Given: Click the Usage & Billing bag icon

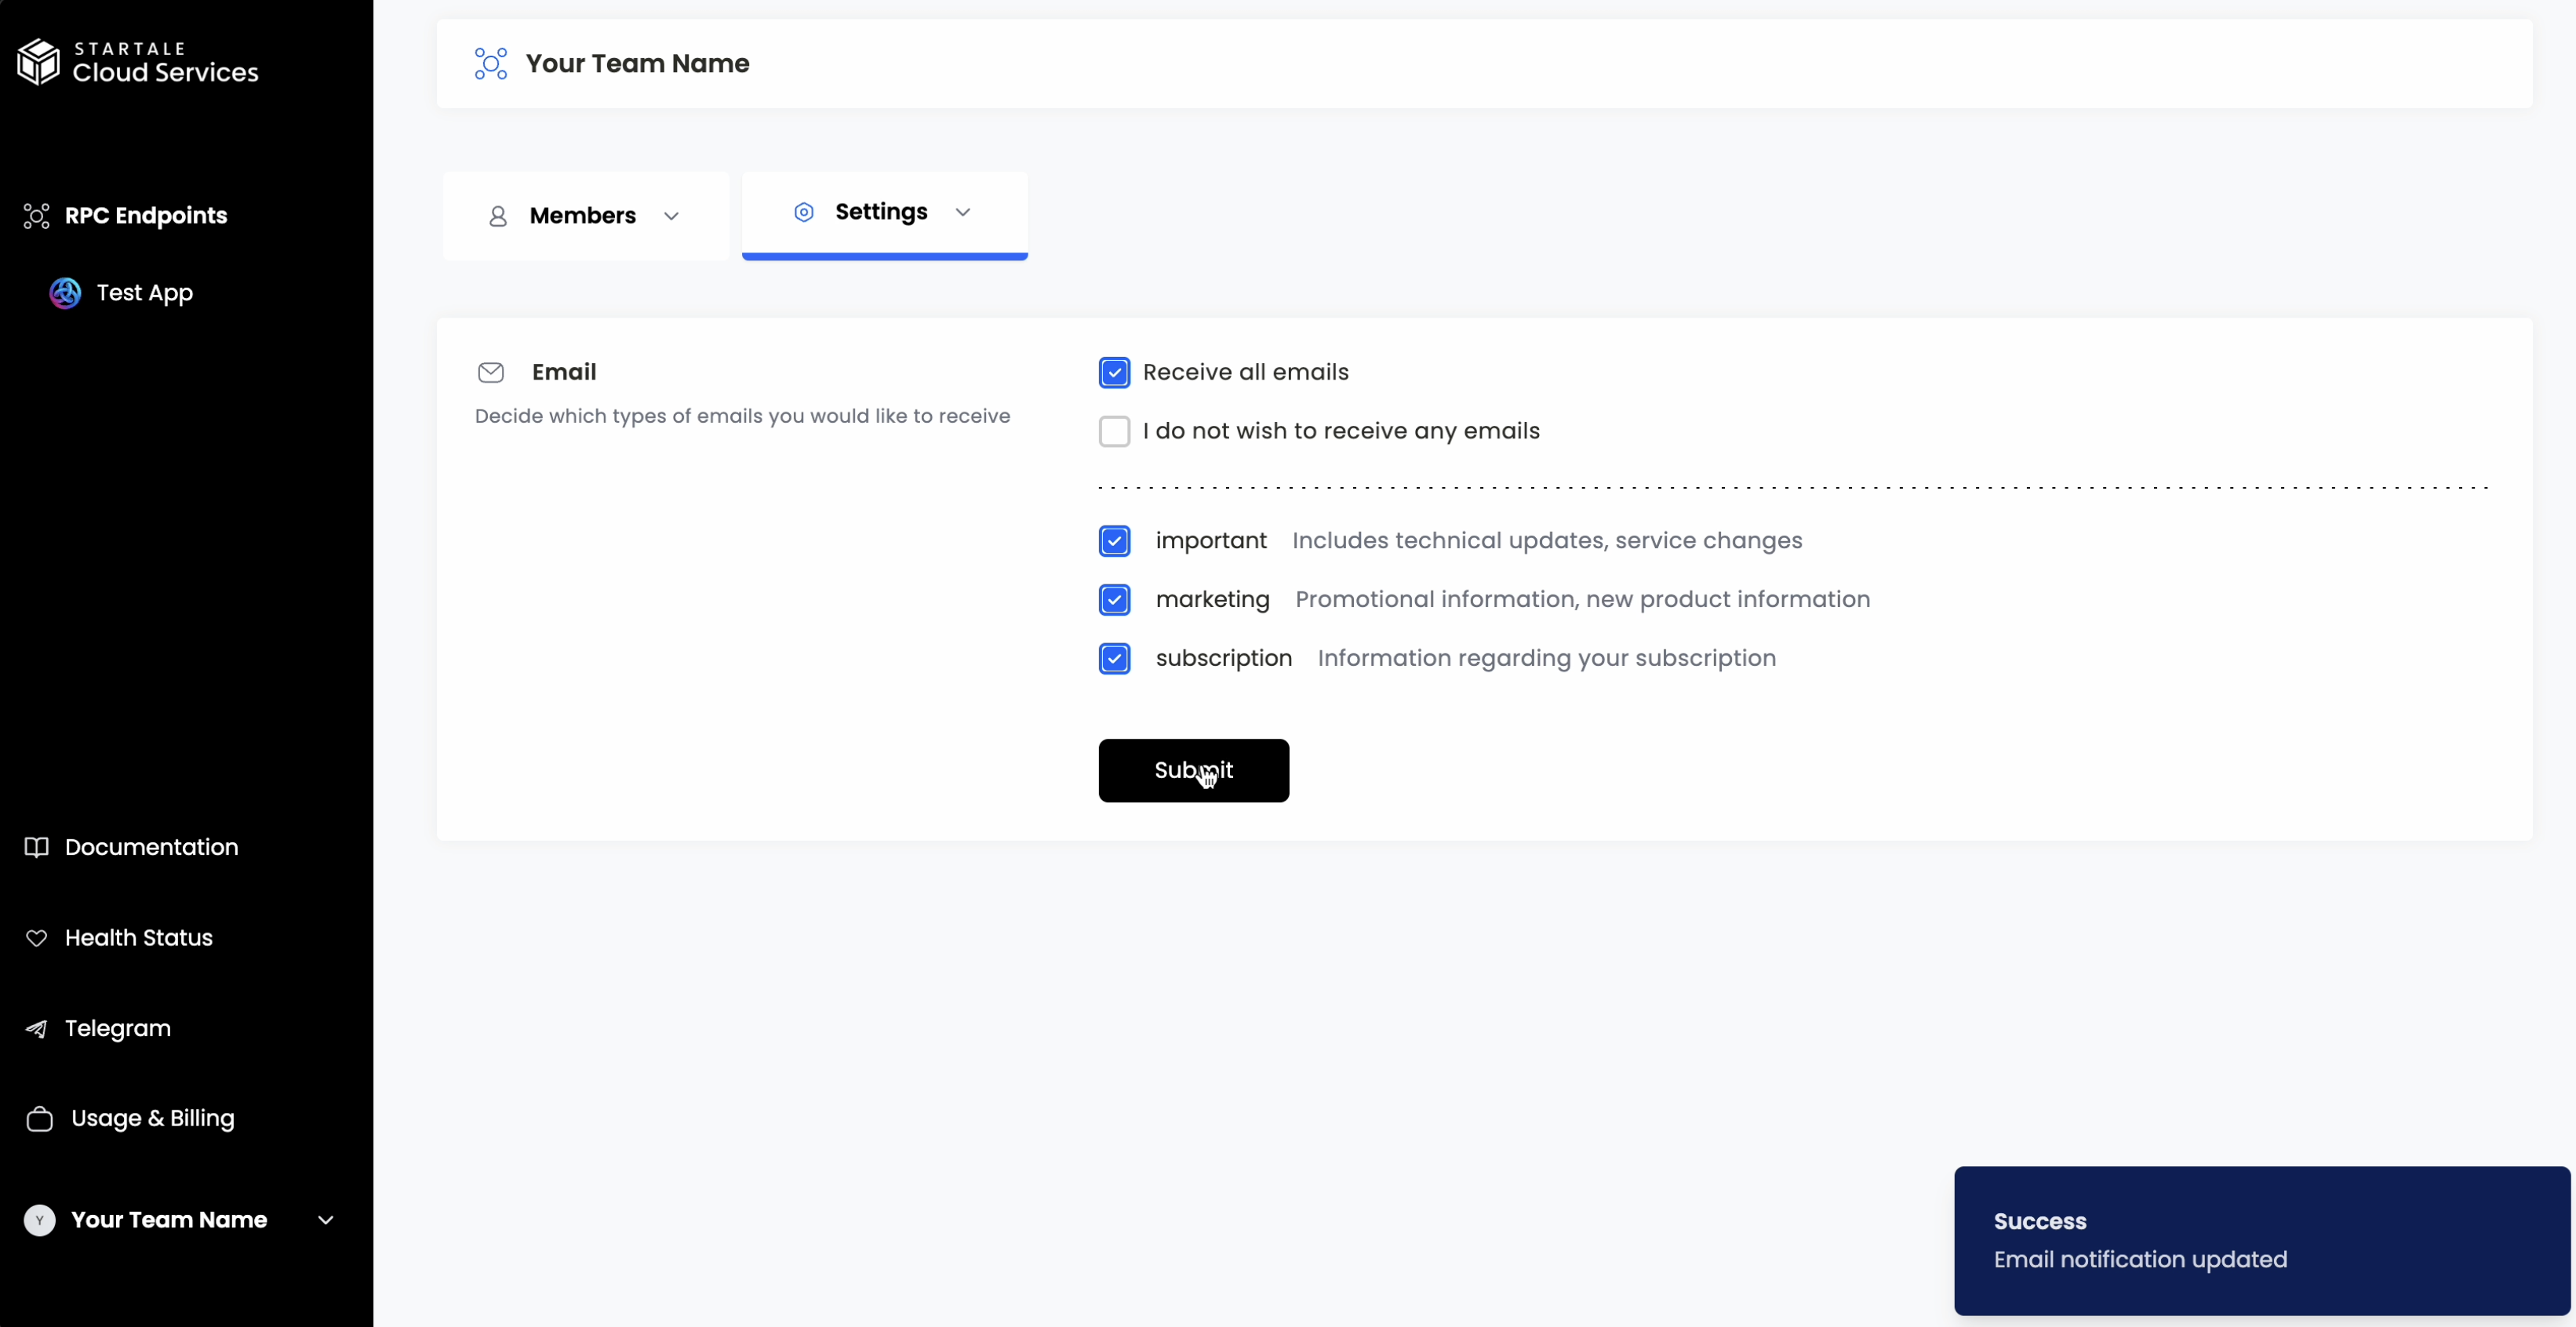Looking at the screenshot, I should coord(40,1119).
